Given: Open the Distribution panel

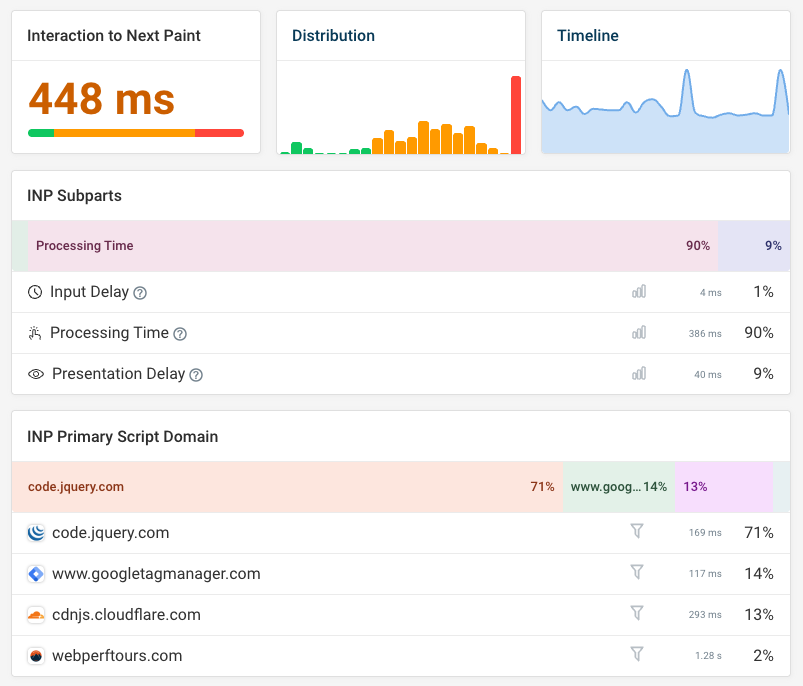Looking at the screenshot, I should 334,35.
